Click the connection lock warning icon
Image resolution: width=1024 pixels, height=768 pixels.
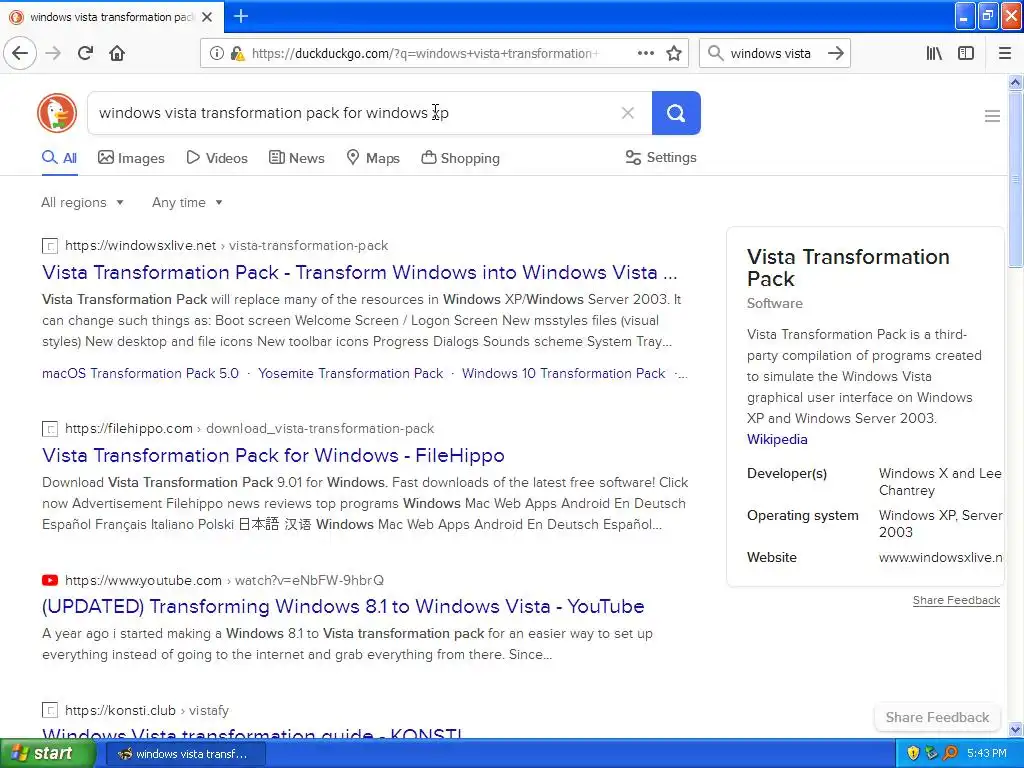pos(237,53)
